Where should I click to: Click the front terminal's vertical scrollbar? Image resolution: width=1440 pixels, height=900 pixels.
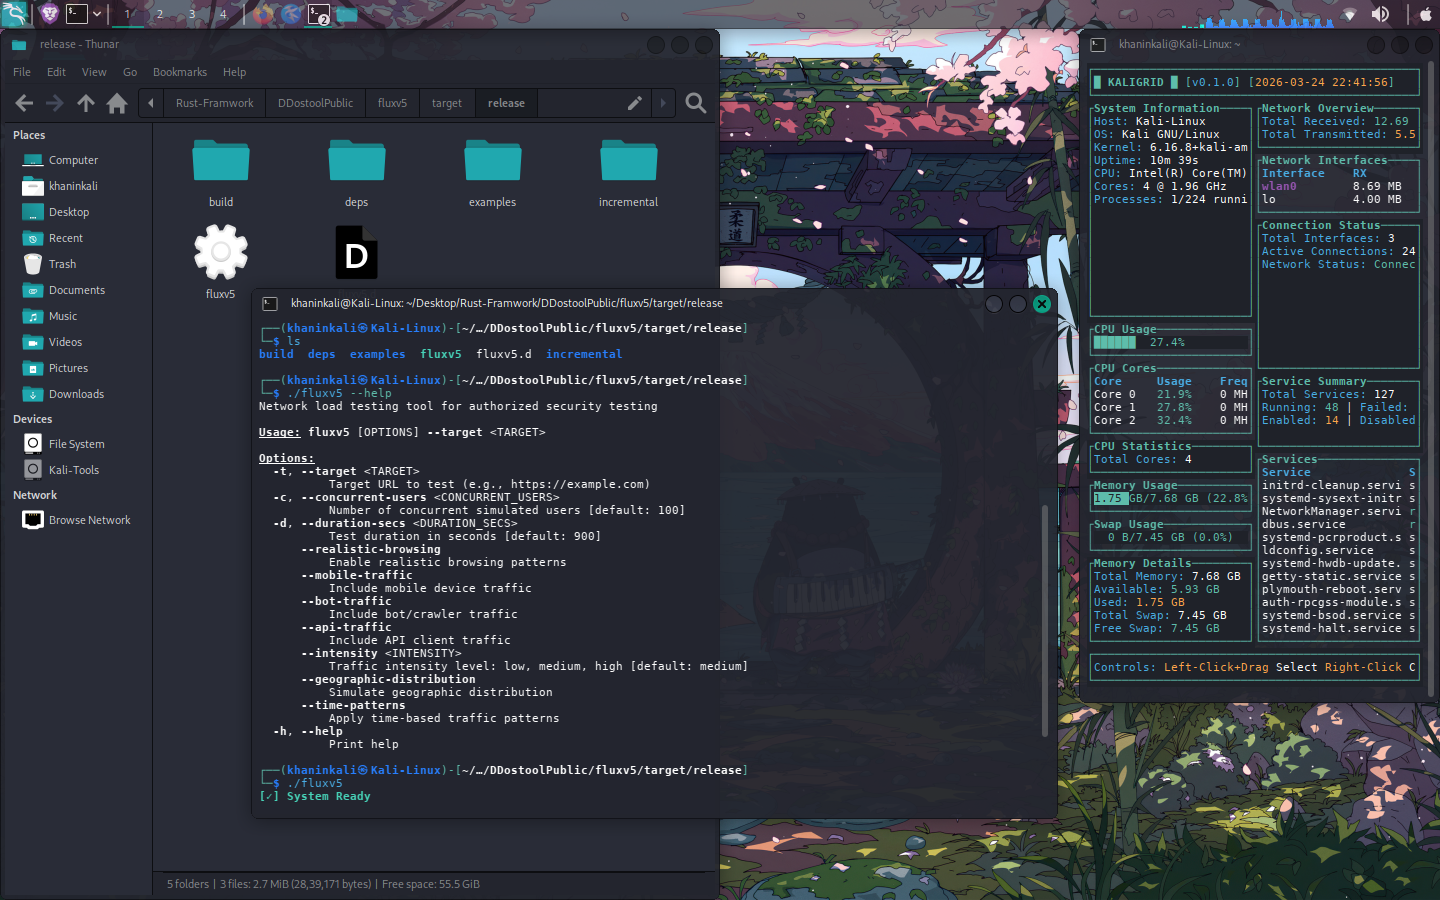coord(1045,620)
